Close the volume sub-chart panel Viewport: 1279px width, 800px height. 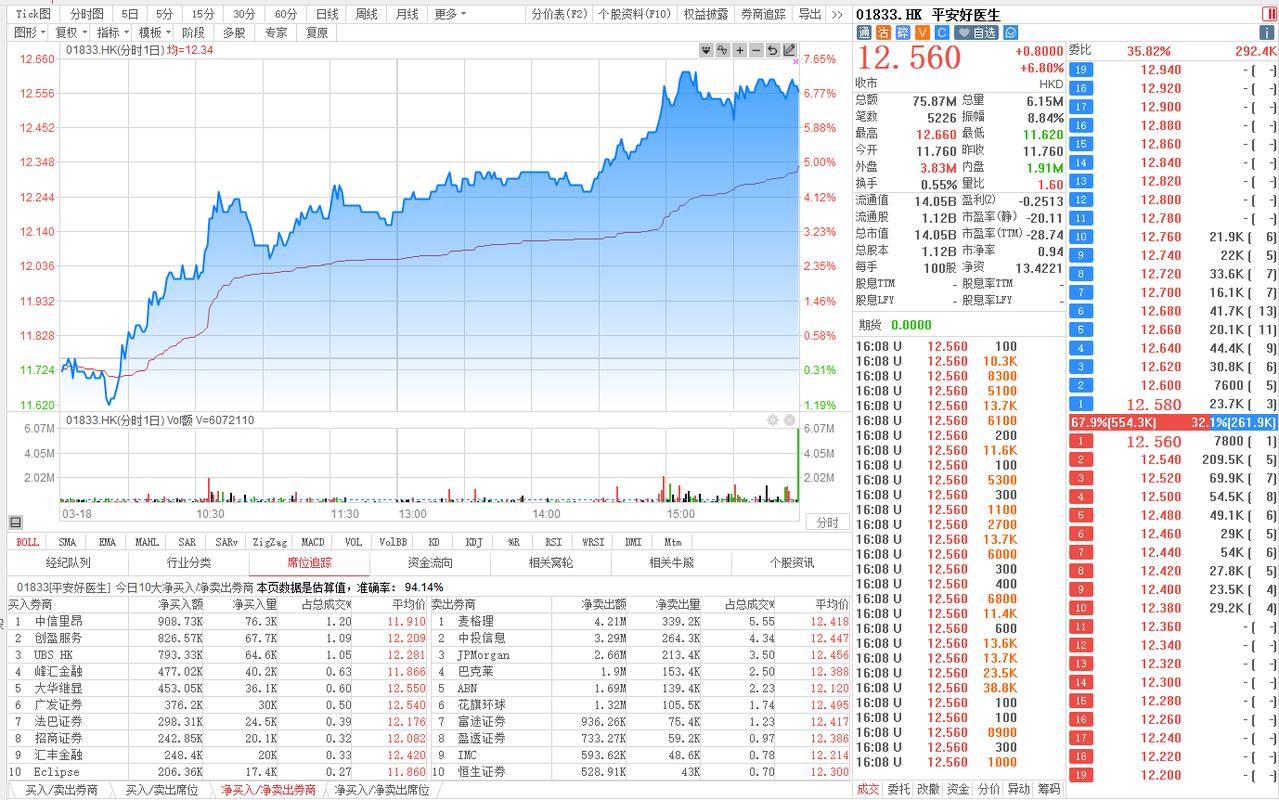click(x=789, y=420)
